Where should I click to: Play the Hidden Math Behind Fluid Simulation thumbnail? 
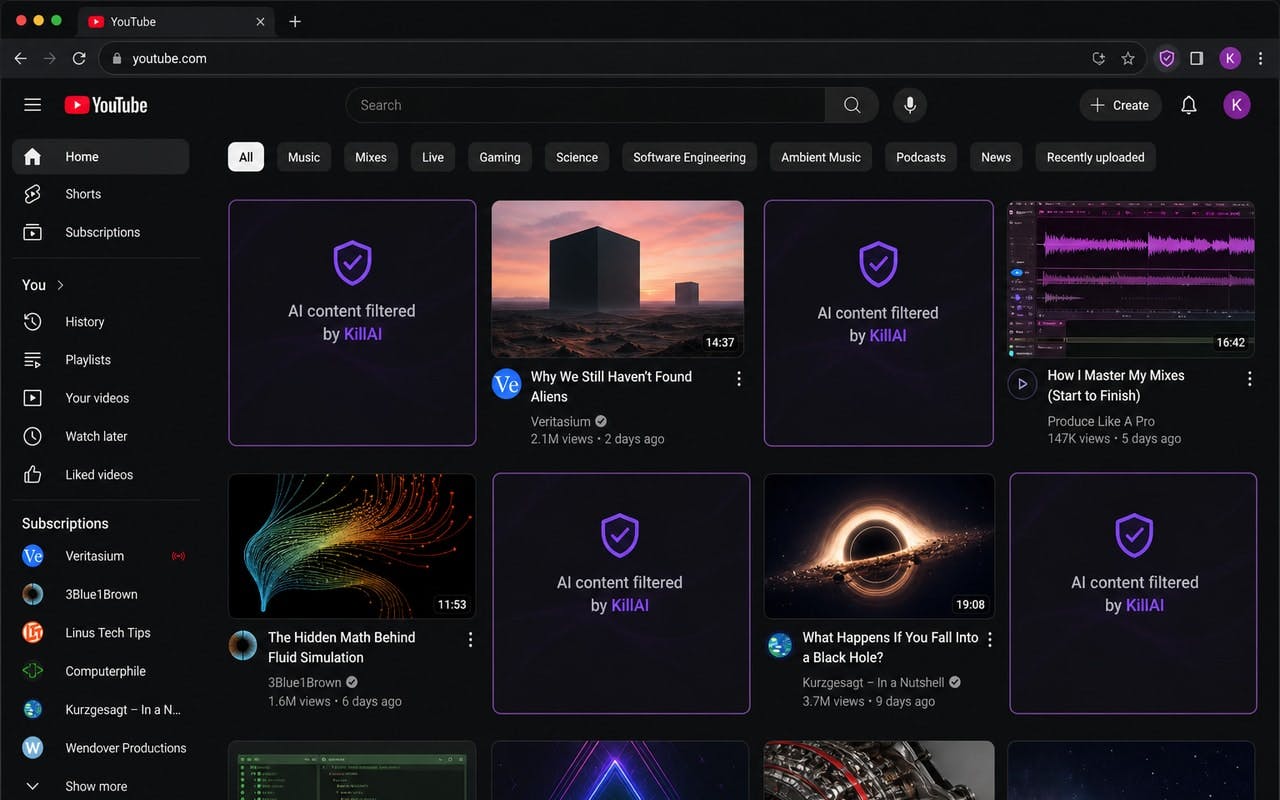coord(352,546)
